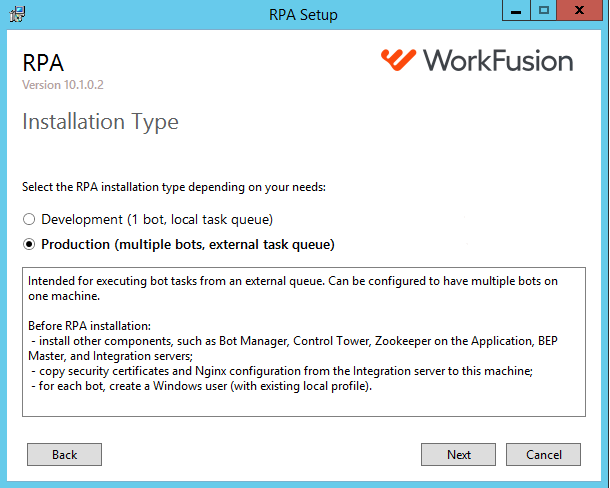Click the 'Development (1 bot, local task queue)' label
610x488 pixels.
pyautogui.click(x=157, y=220)
